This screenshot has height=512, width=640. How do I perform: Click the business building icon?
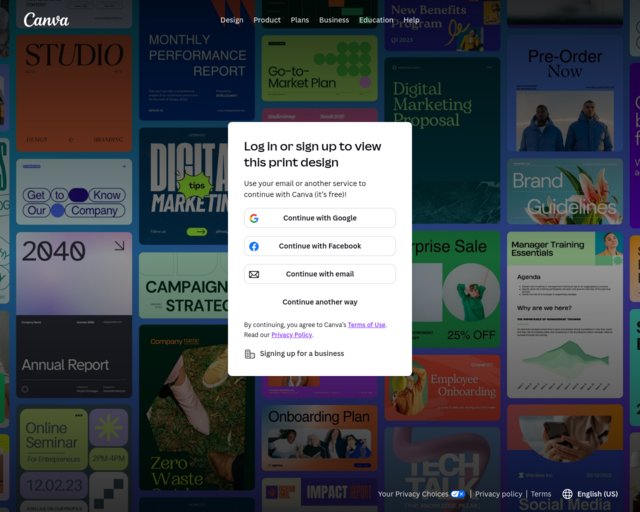tap(249, 354)
